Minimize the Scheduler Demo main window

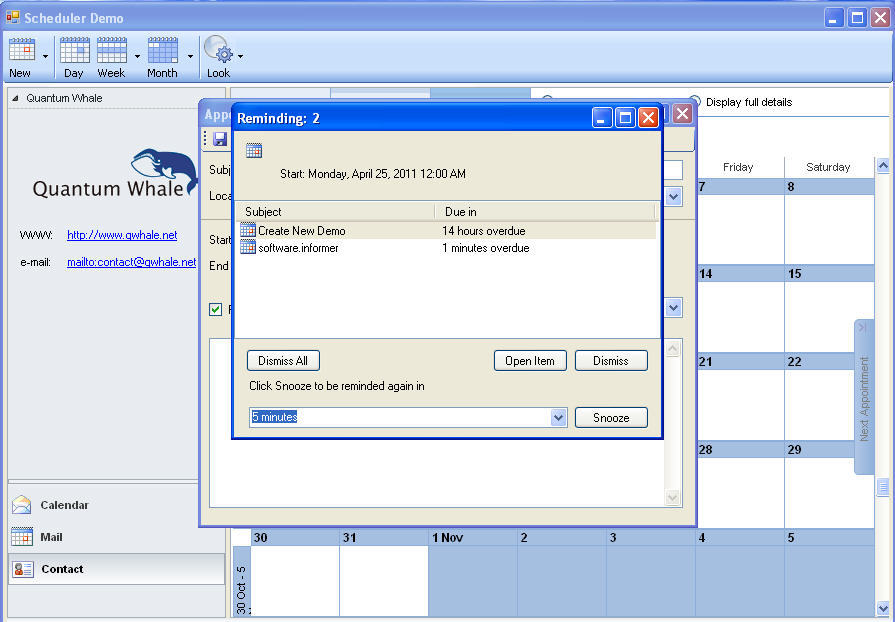click(834, 18)
